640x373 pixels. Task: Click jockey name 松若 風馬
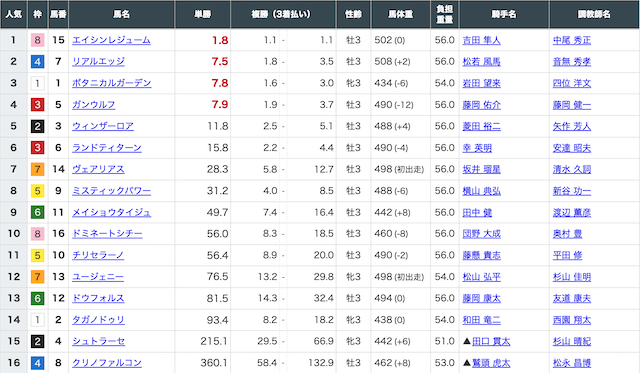(x=481, y=62)
